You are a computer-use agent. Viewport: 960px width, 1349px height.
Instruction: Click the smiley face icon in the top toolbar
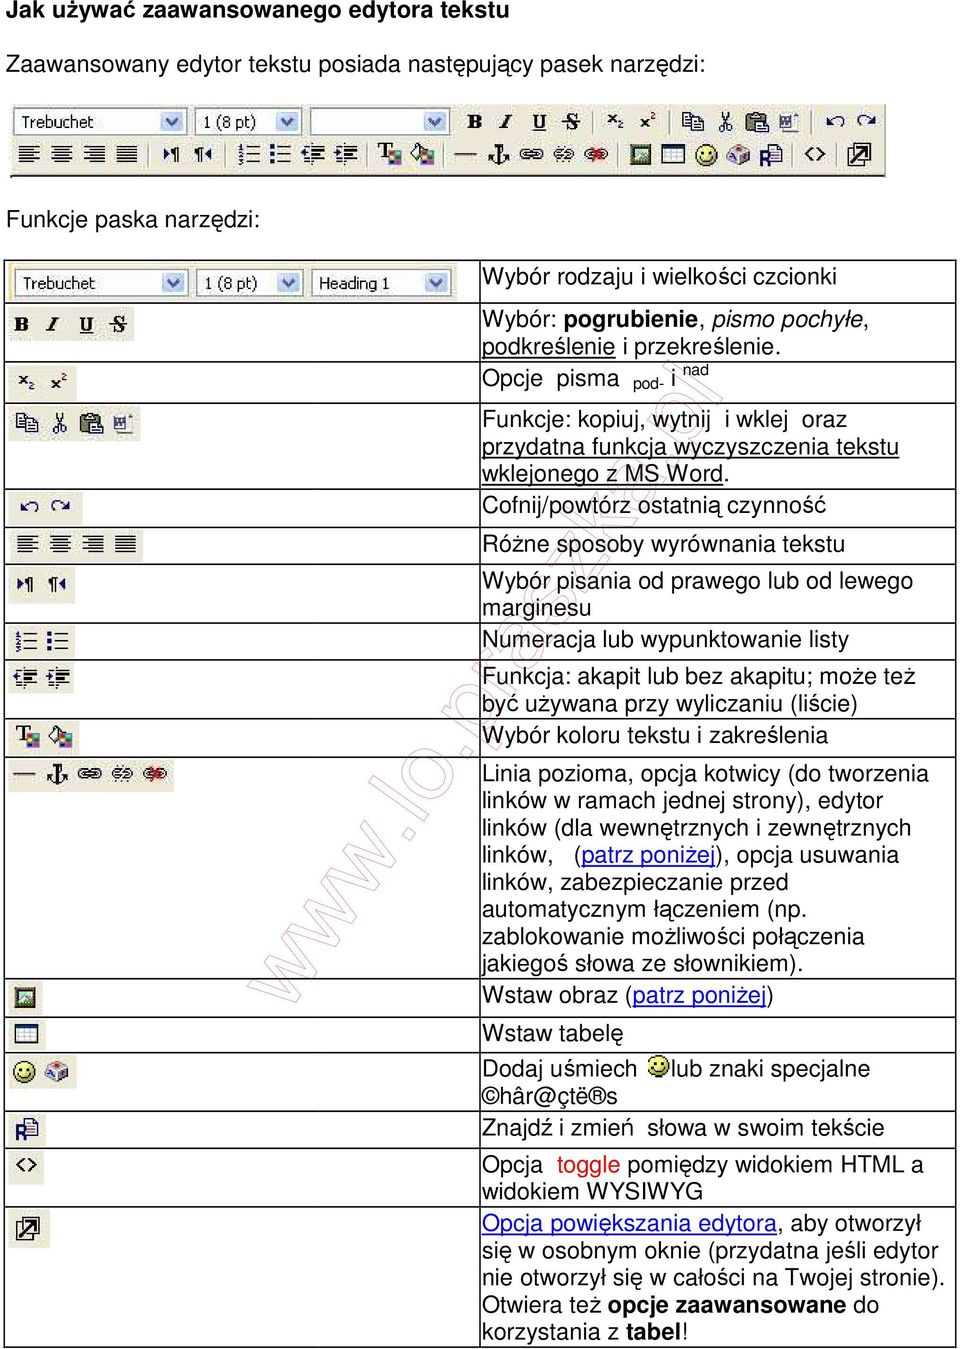pos(706,155)
